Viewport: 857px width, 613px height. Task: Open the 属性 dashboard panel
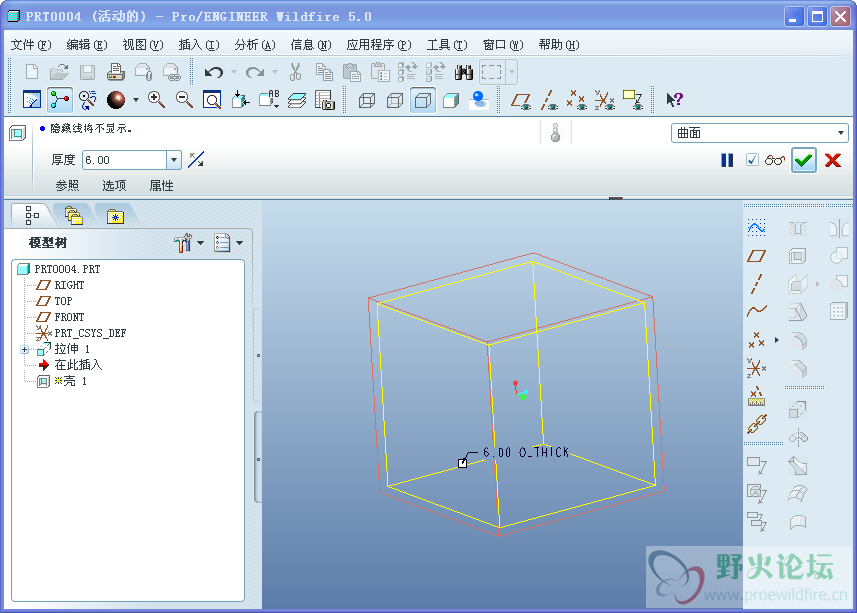coord(161,186)
